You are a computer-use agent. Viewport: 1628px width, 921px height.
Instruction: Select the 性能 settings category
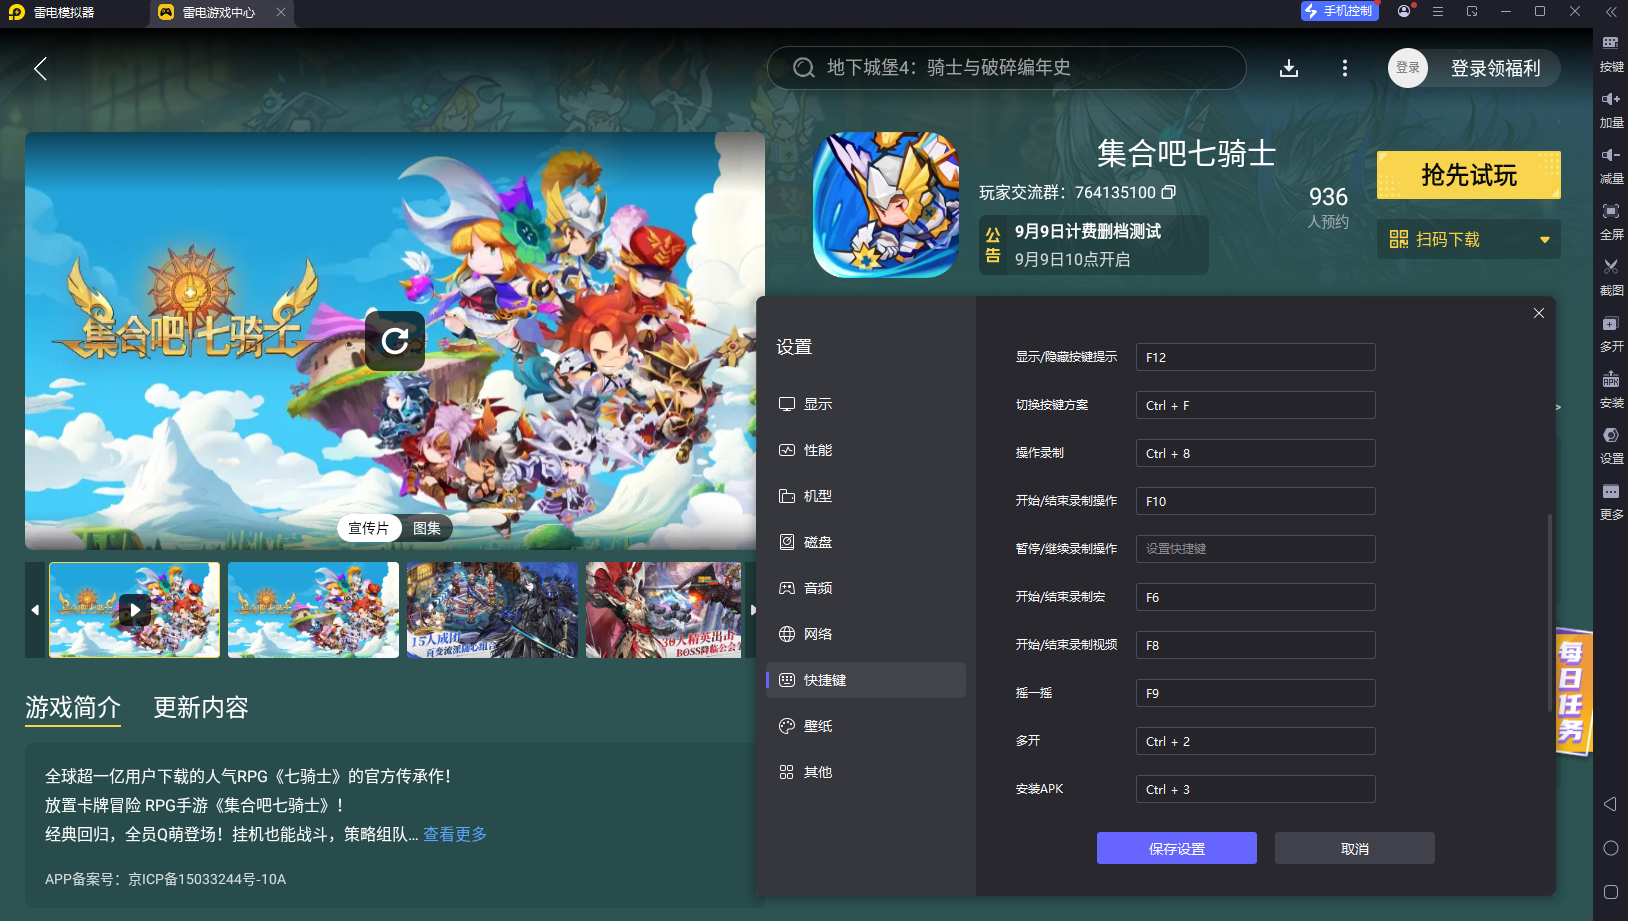(866, 450)
